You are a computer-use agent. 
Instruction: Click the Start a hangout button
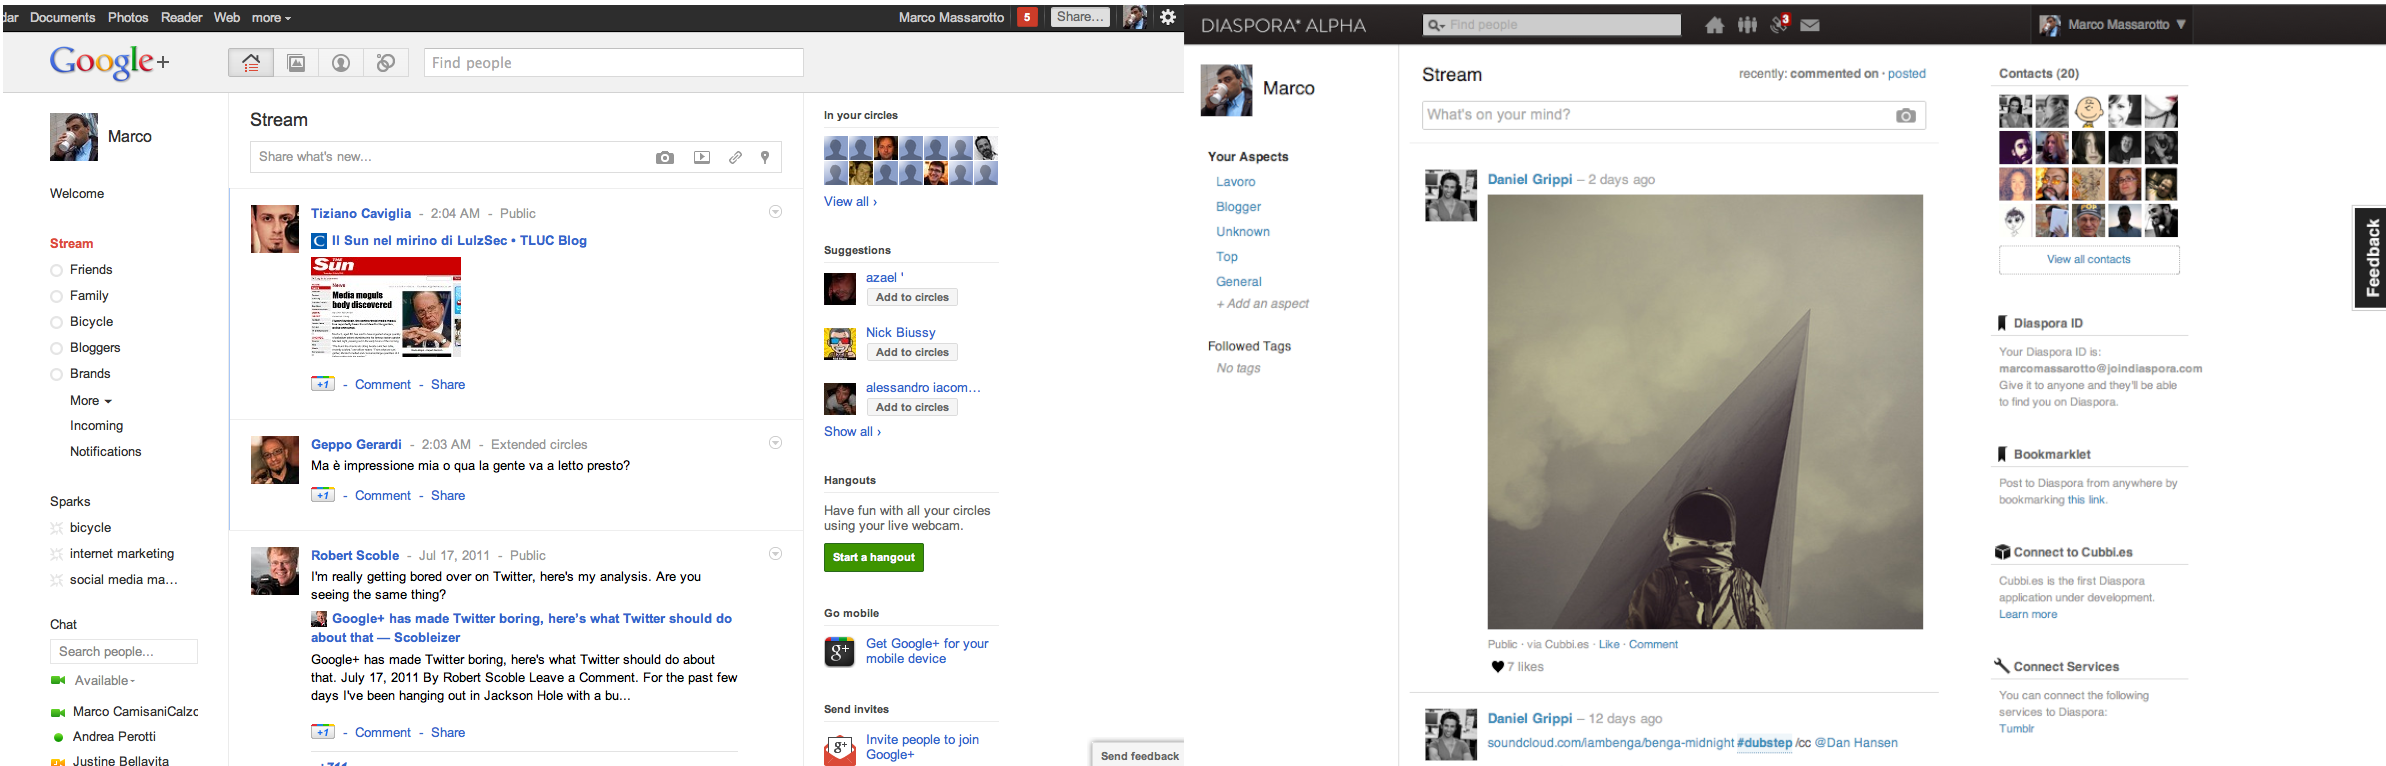(873, 557)
